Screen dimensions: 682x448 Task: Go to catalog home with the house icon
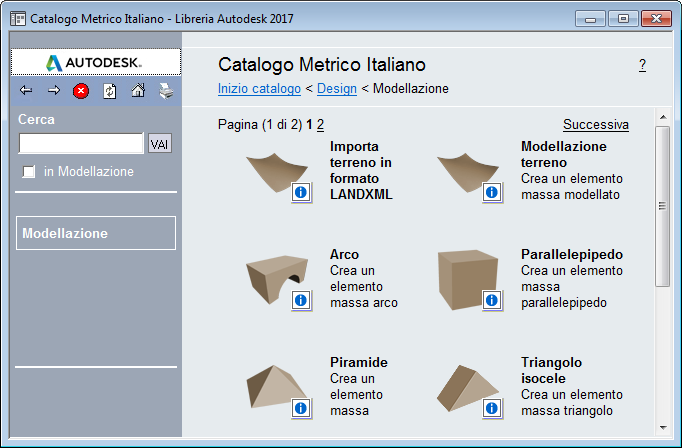(x=138, y=90)
